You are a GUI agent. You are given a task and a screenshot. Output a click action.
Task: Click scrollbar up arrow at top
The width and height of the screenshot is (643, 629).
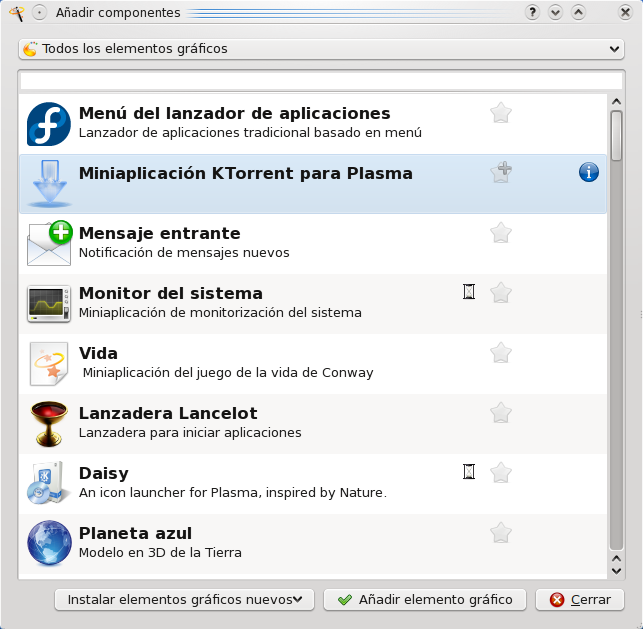pos(616,101)
